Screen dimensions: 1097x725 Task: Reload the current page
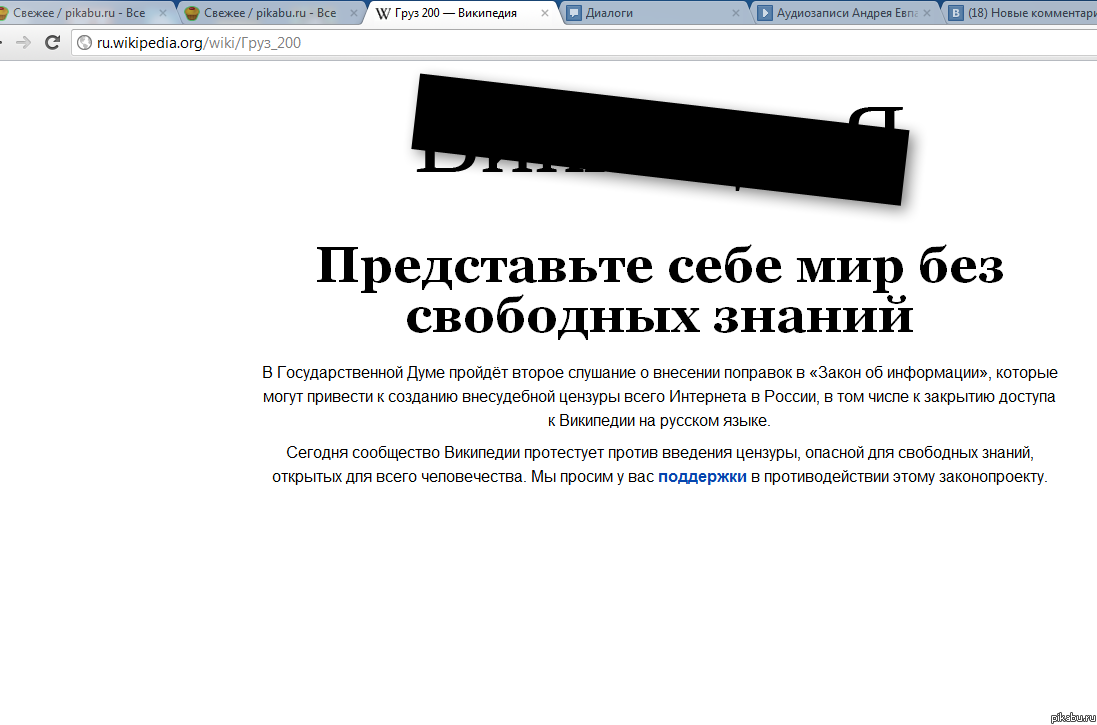(53, 42)
